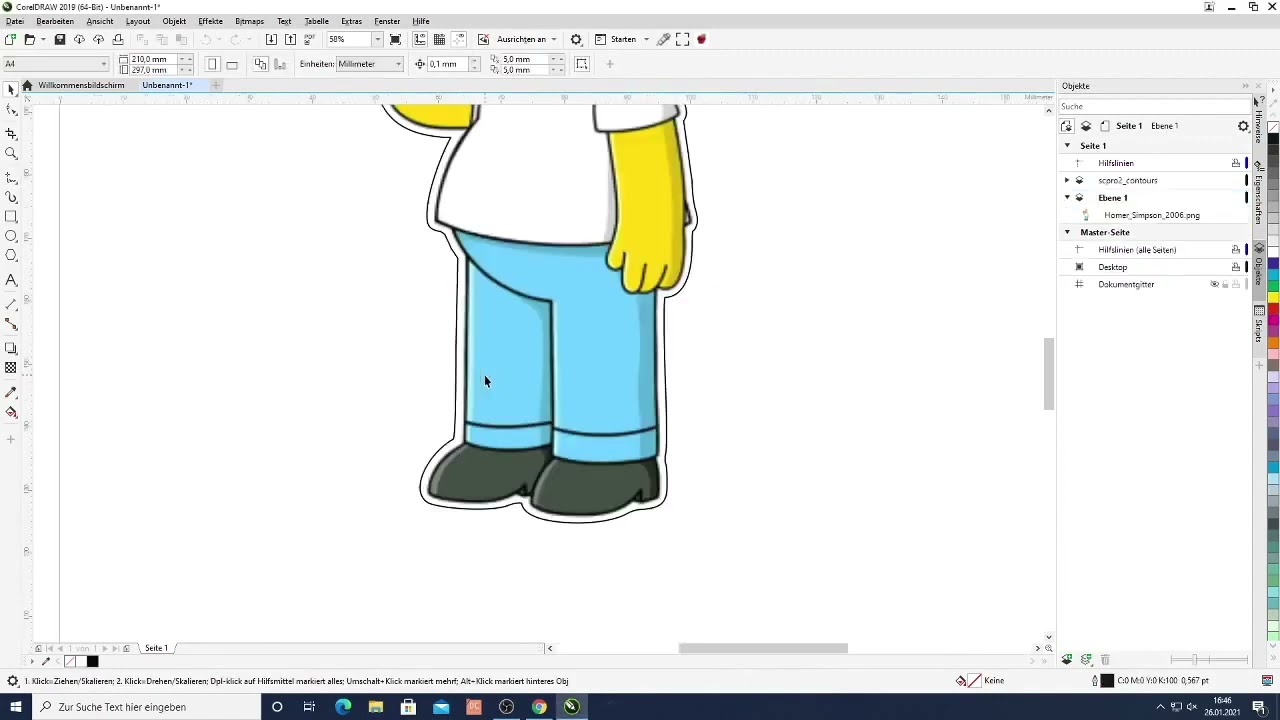Select the Connector tool

[x=11, y=324]
